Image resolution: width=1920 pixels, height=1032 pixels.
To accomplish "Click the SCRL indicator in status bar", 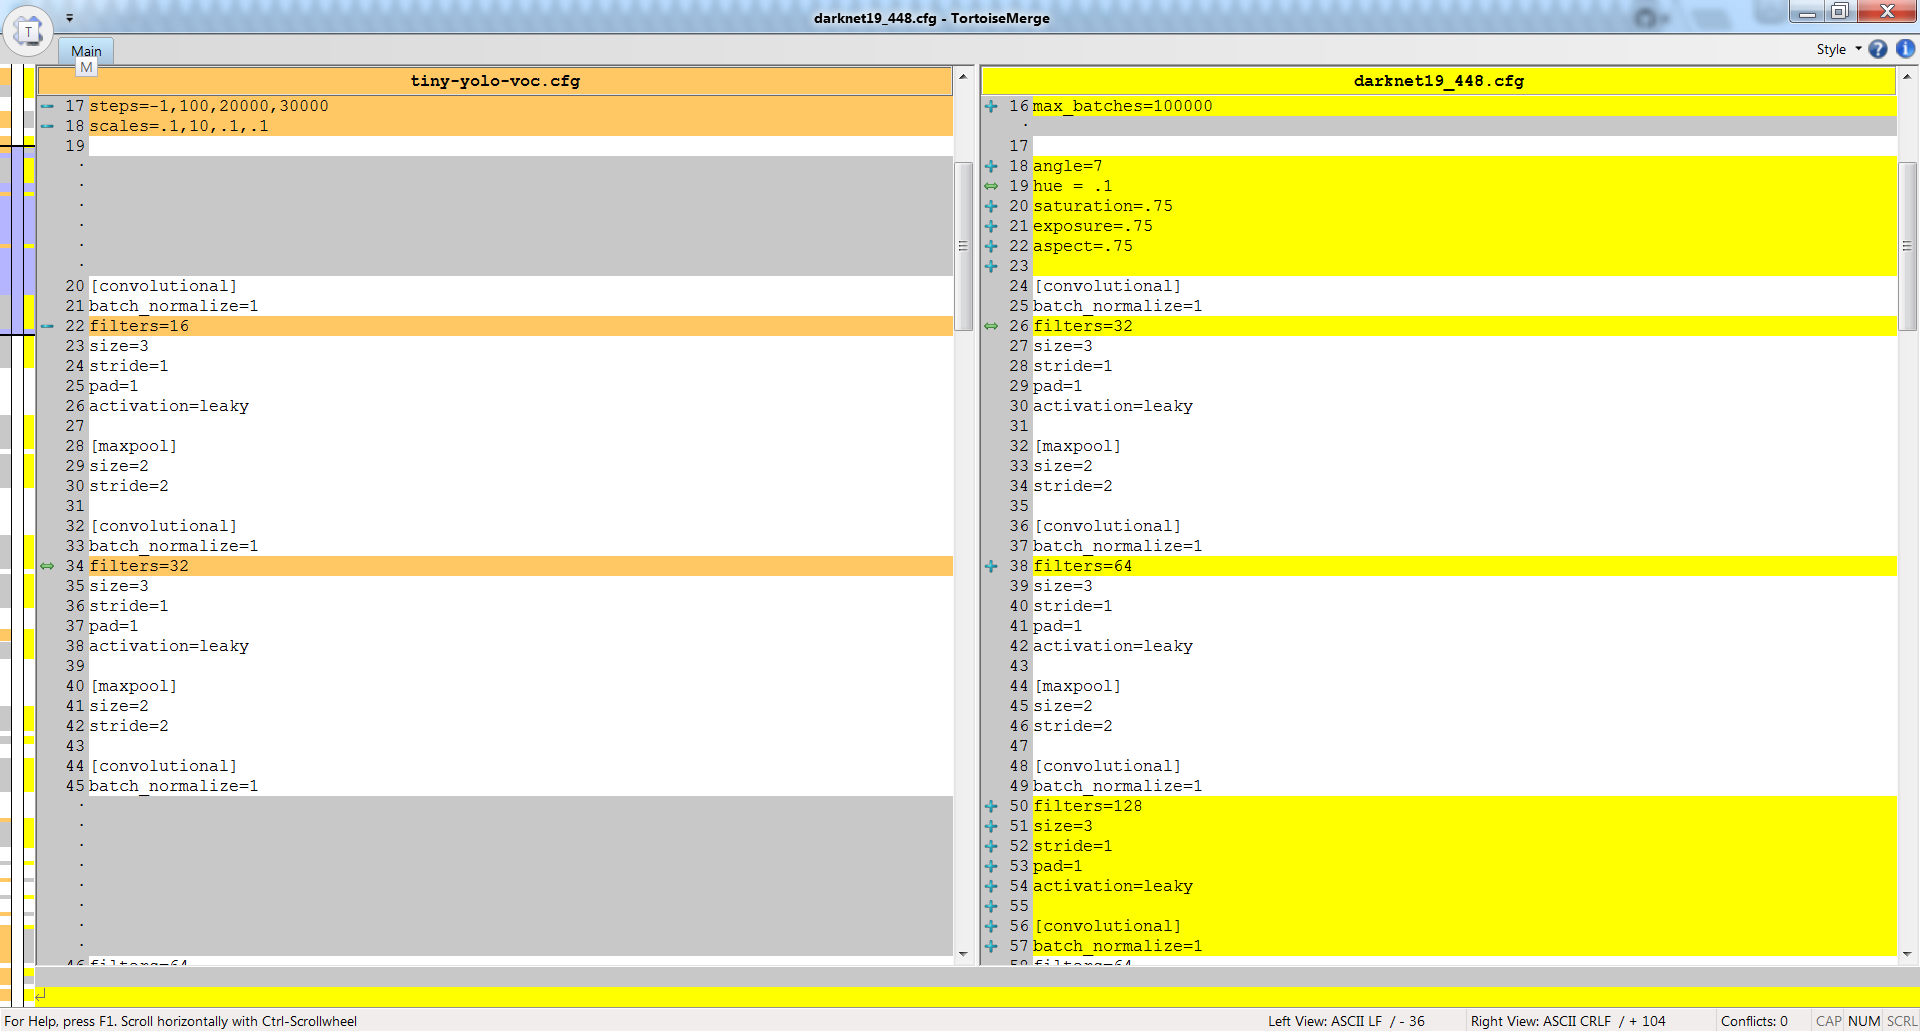I will coord(1901,1021).
